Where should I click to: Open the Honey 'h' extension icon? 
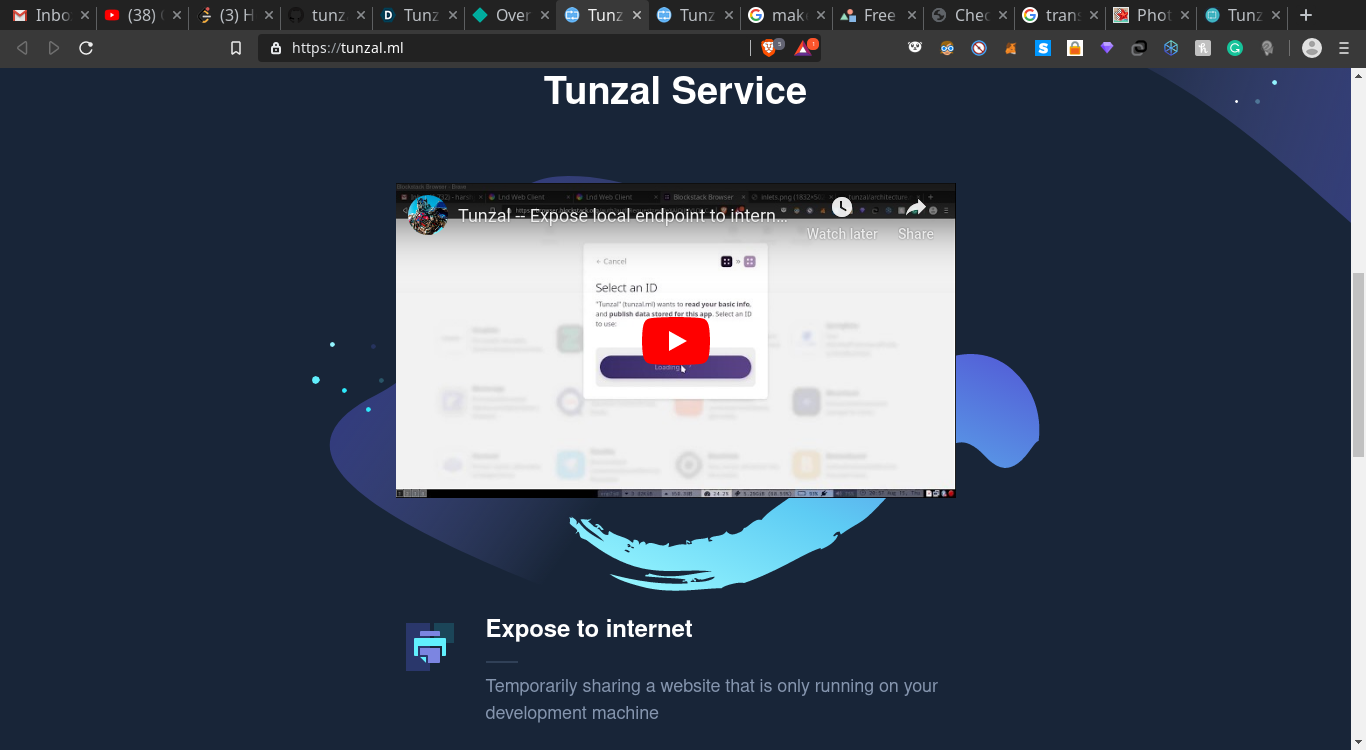[1203, 47]
